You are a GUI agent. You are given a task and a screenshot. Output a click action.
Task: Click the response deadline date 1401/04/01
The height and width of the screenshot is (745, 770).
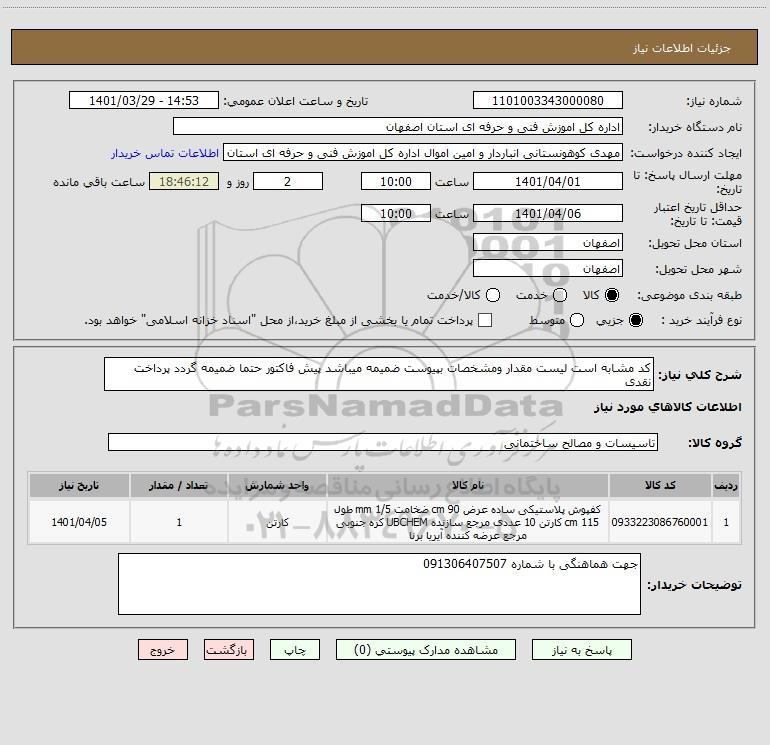coord(548,181)
